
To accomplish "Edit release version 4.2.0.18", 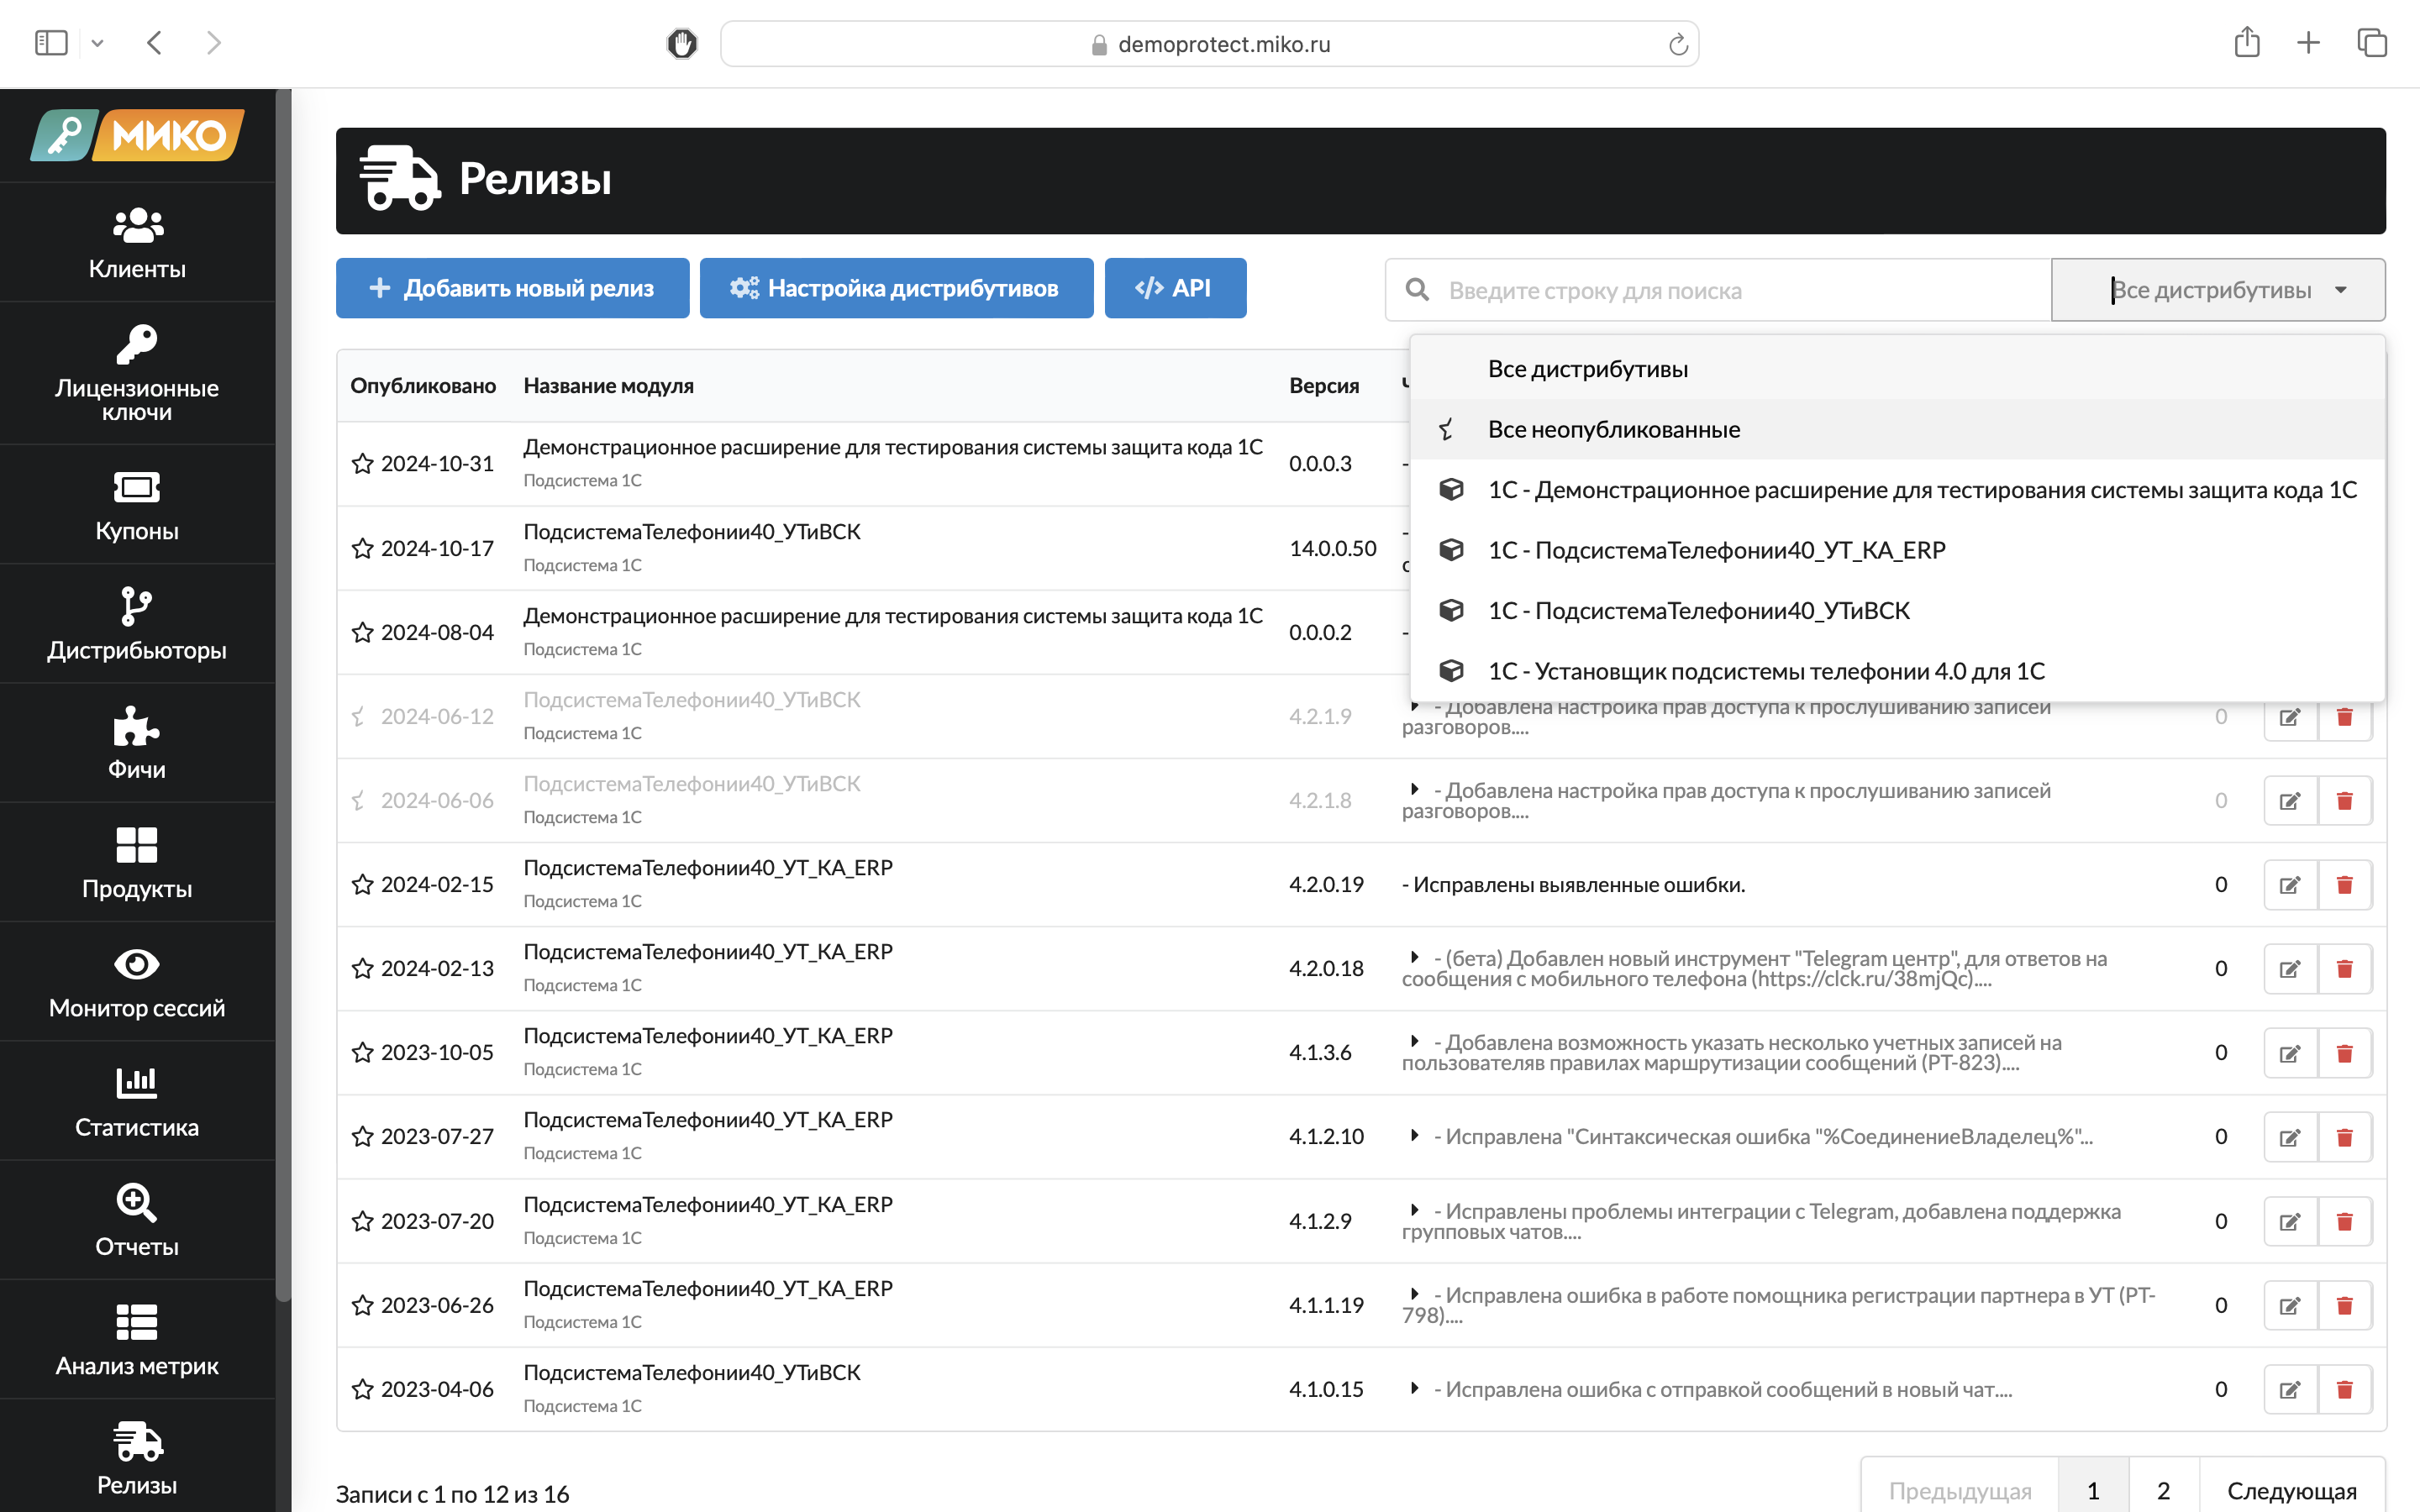I will pos(2290,969).
